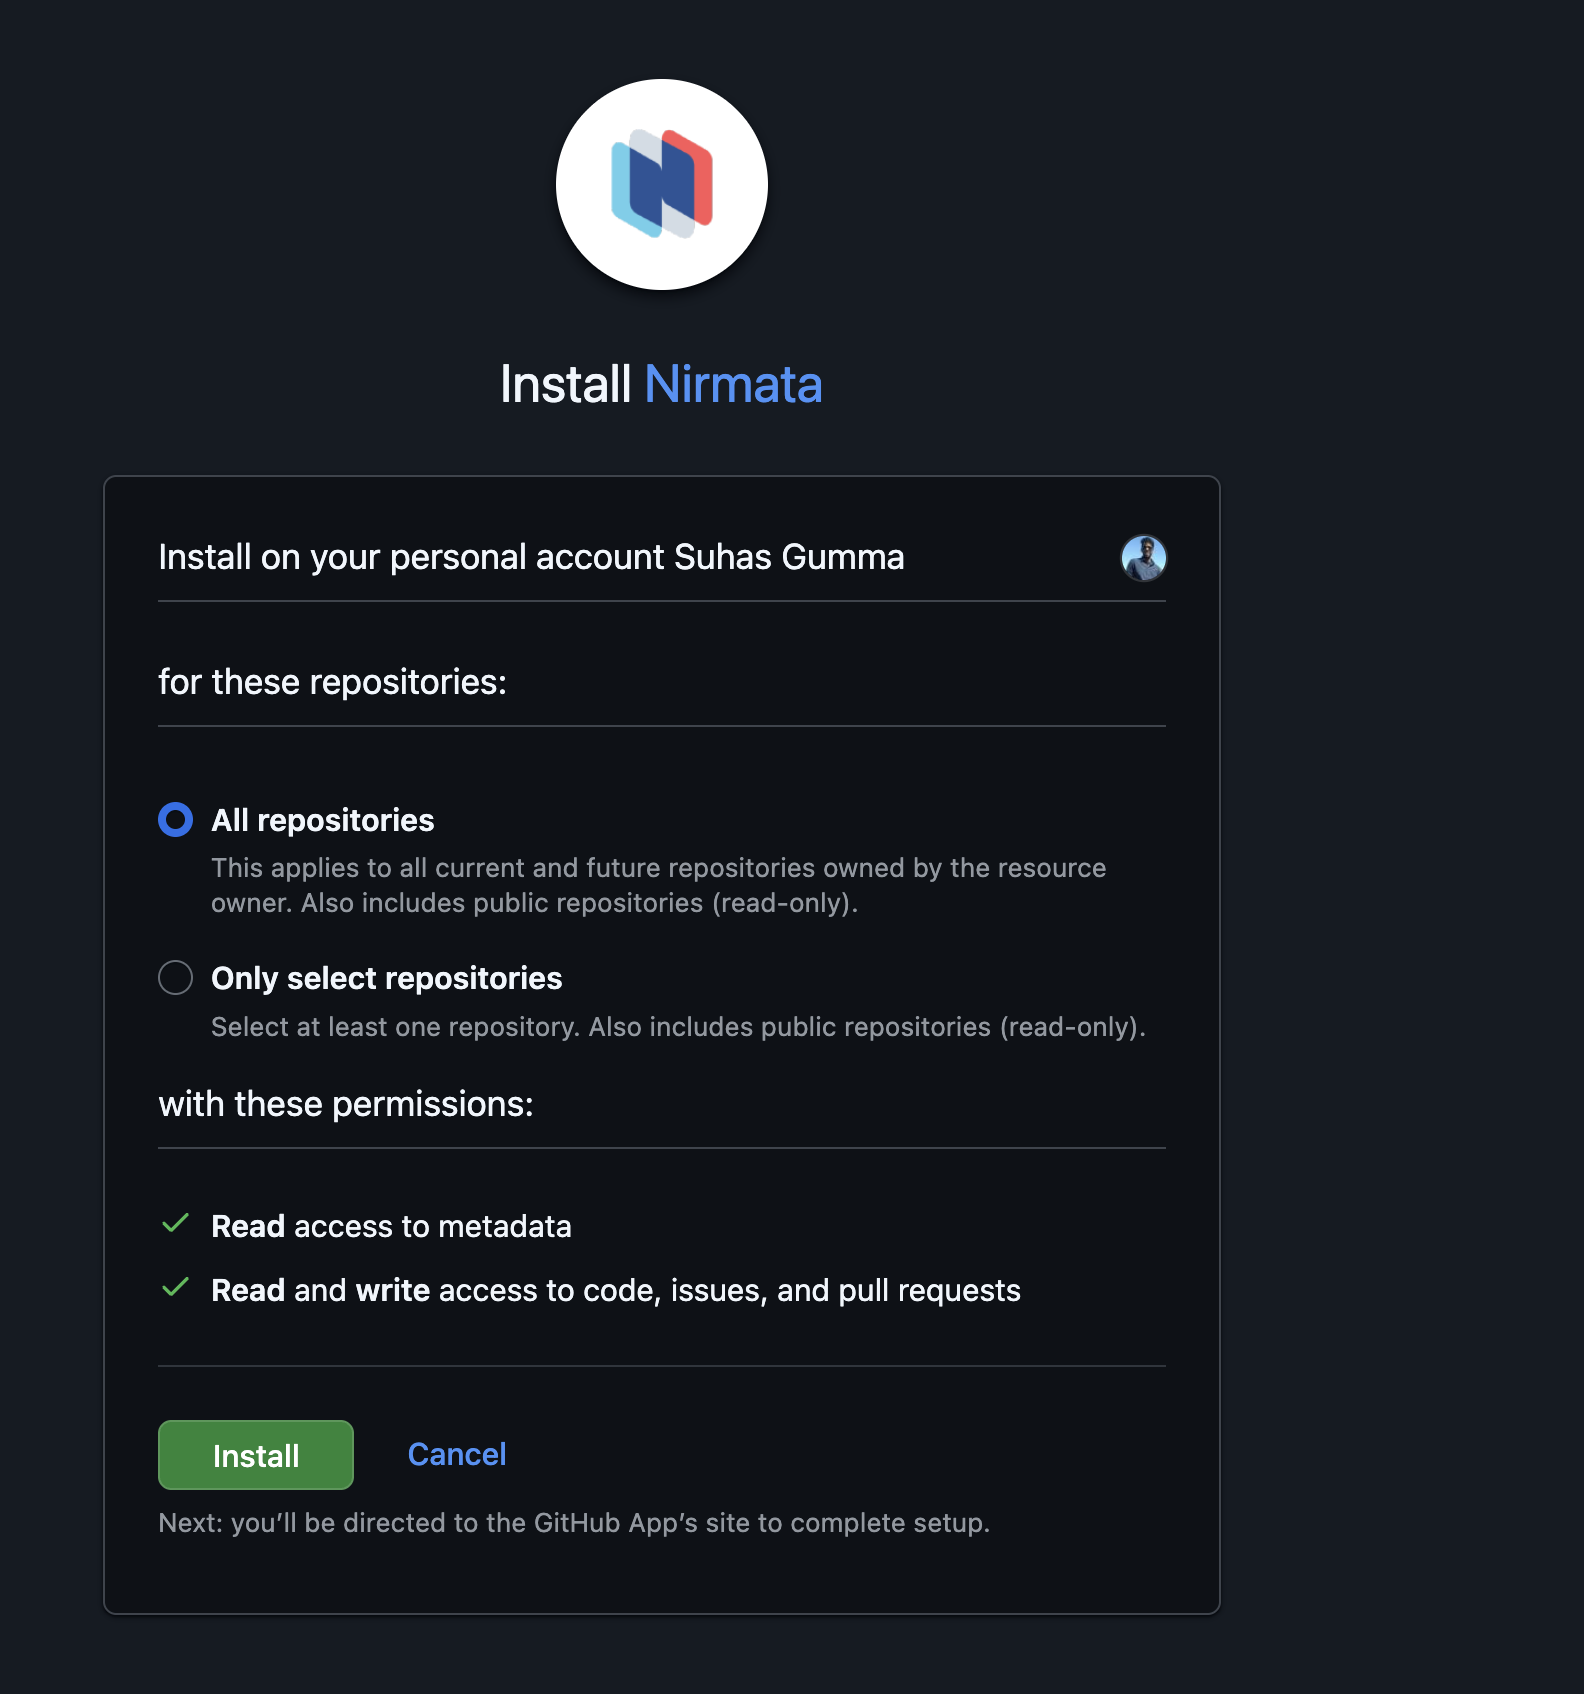Click 'Install on your personal account Suhas Gumma'

(x=531, y=558)
